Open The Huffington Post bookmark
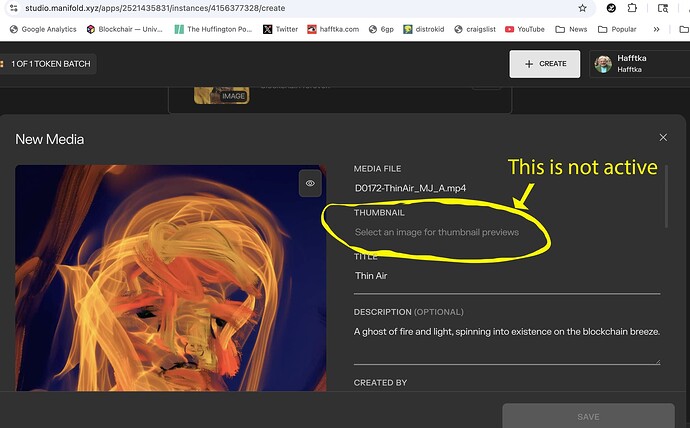Viewport: 690px width, 428px height. point(213,29)
